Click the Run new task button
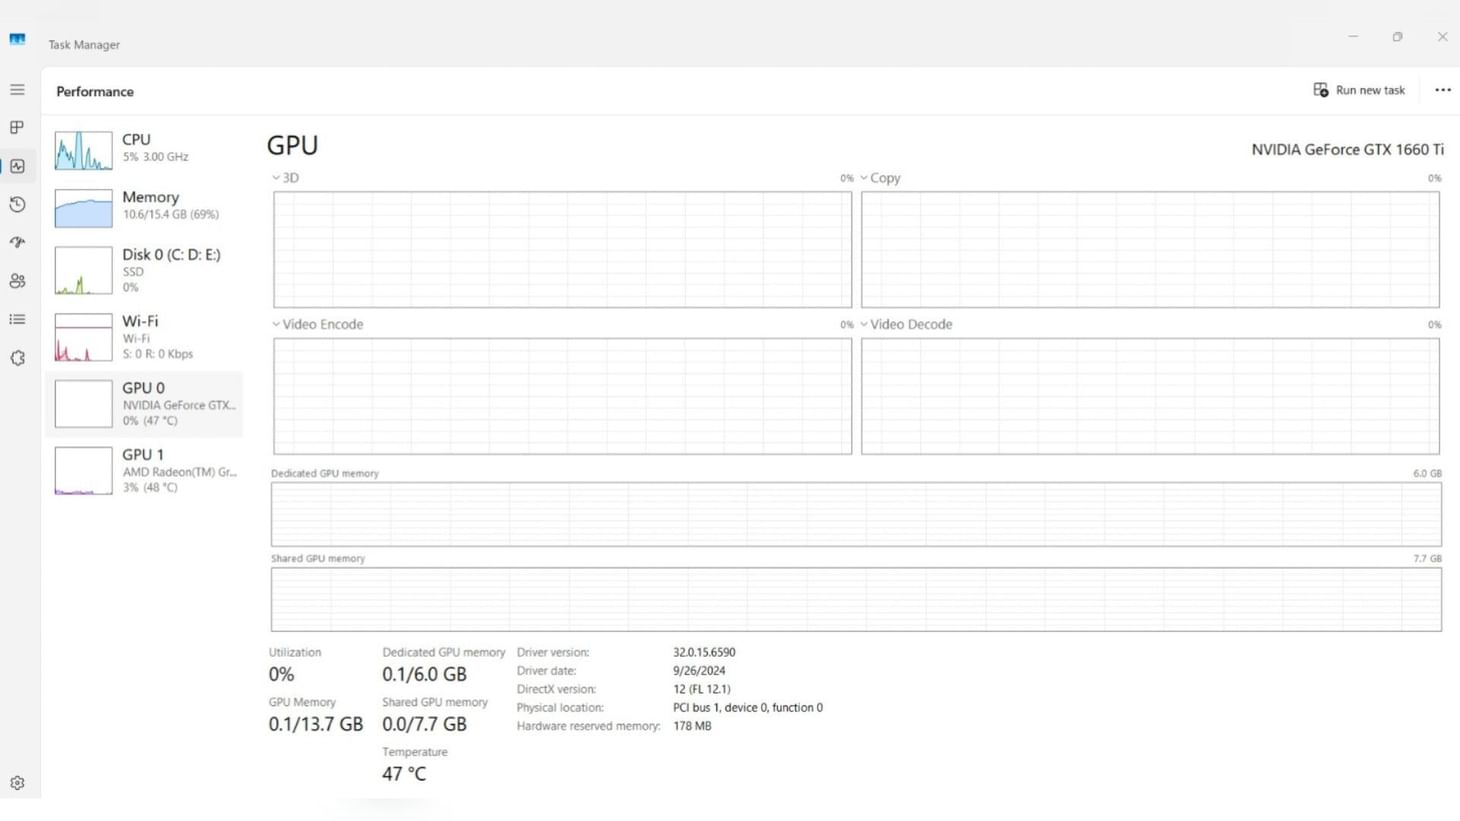Viewport: 1460px width, 821px height. click(x=1358, y=89)
